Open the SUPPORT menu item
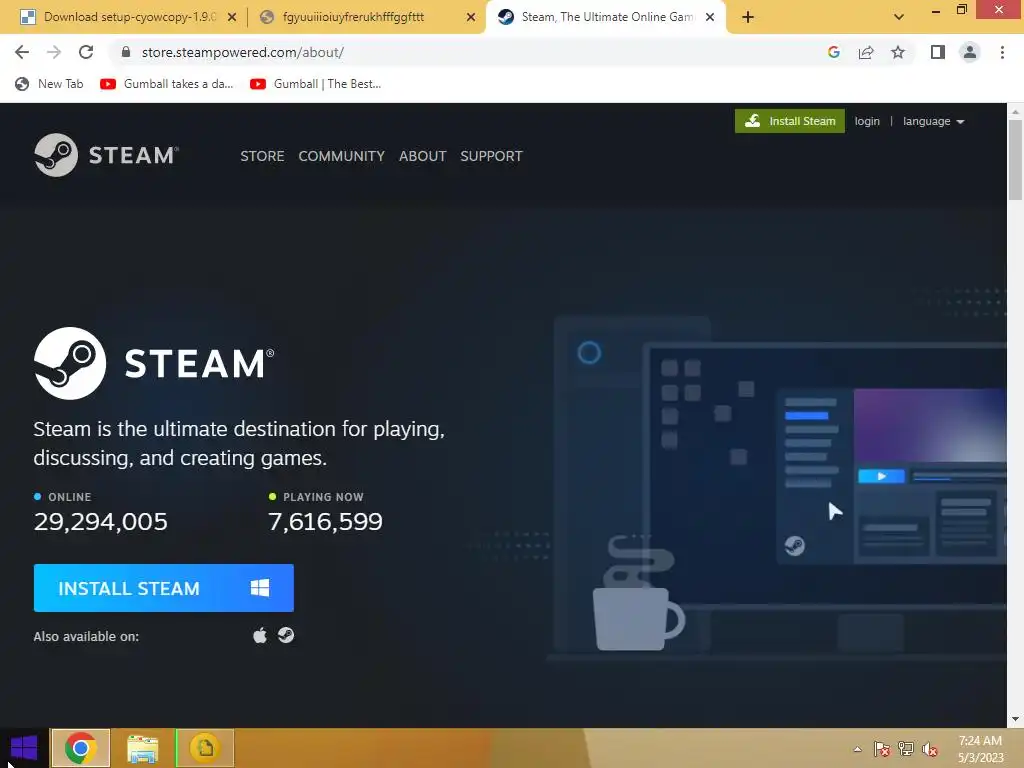This screenshot has width=1024, height=768. (x=491, y=156)
